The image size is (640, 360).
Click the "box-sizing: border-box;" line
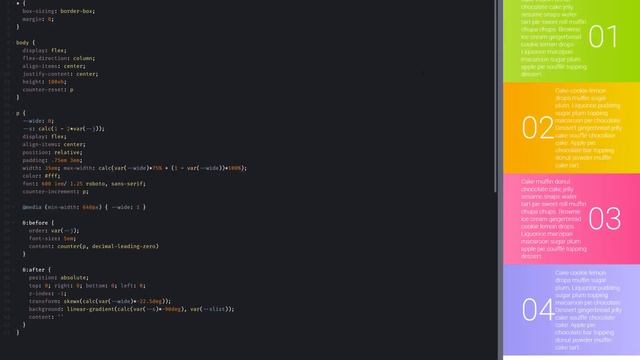tap(58, 11)
